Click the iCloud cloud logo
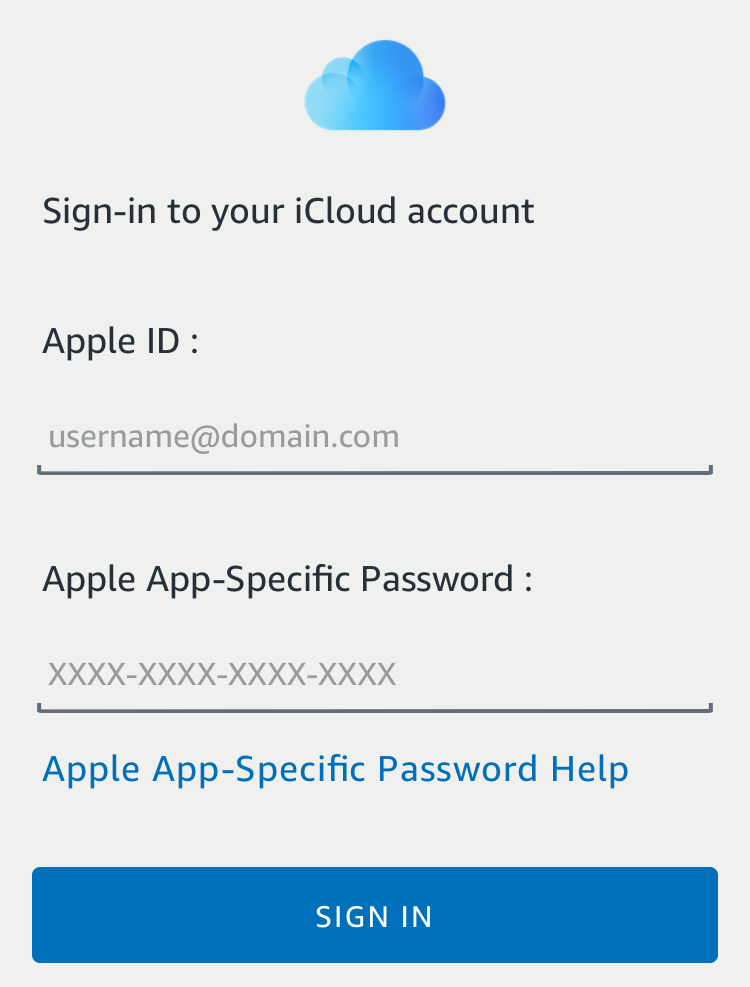The image size is (750, 987). (x=375, y=85)
